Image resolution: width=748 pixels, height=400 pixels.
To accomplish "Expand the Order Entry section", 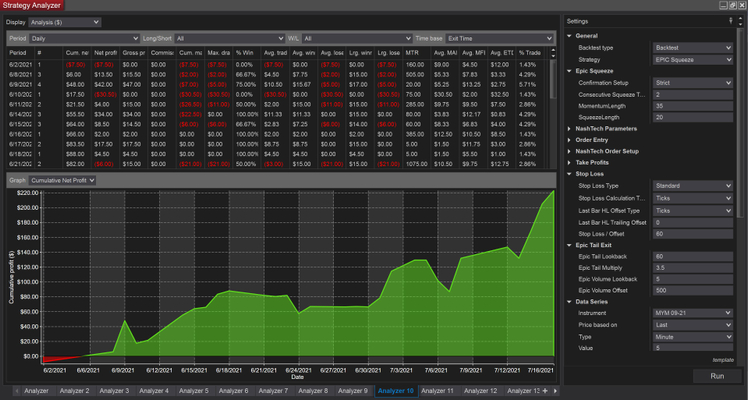I will click(570, 139).
